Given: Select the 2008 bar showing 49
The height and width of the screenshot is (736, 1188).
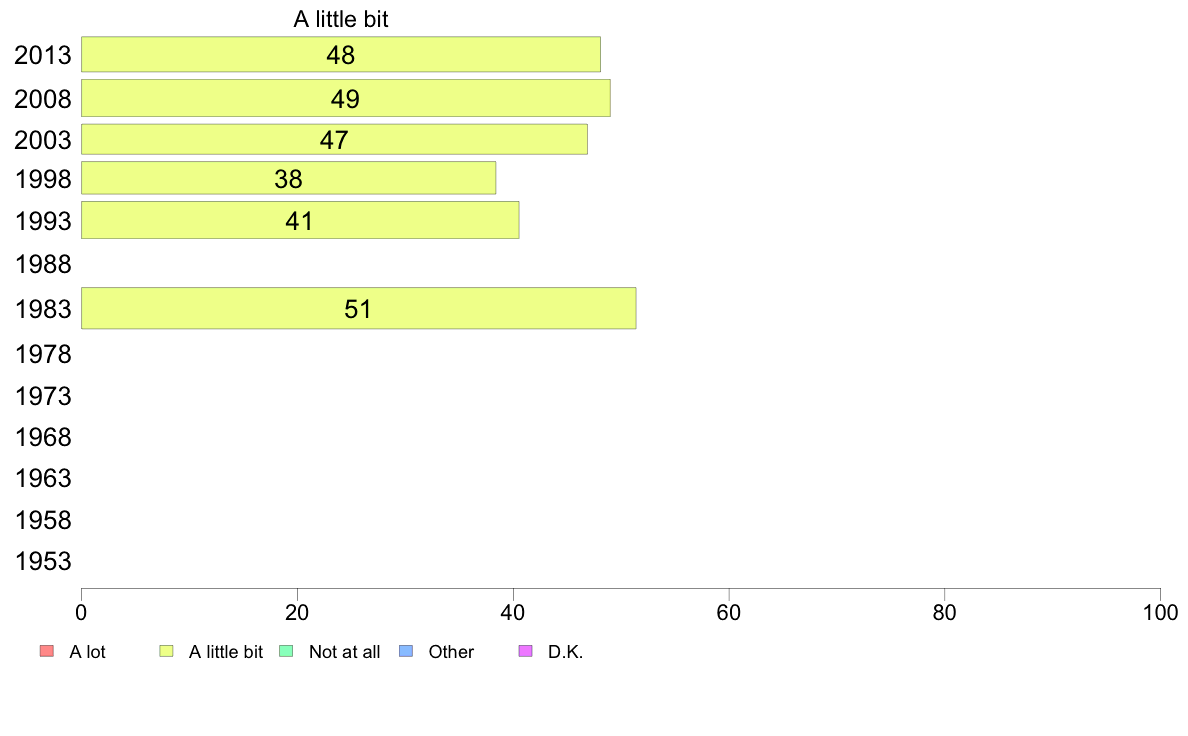Looking at the screenshot, I should point(345,99).
